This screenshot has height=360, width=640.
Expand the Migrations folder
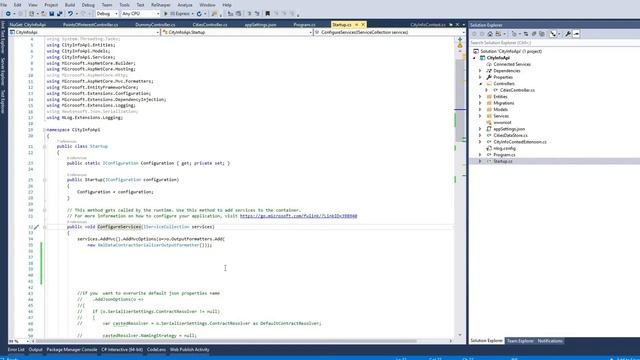[480, 103]
